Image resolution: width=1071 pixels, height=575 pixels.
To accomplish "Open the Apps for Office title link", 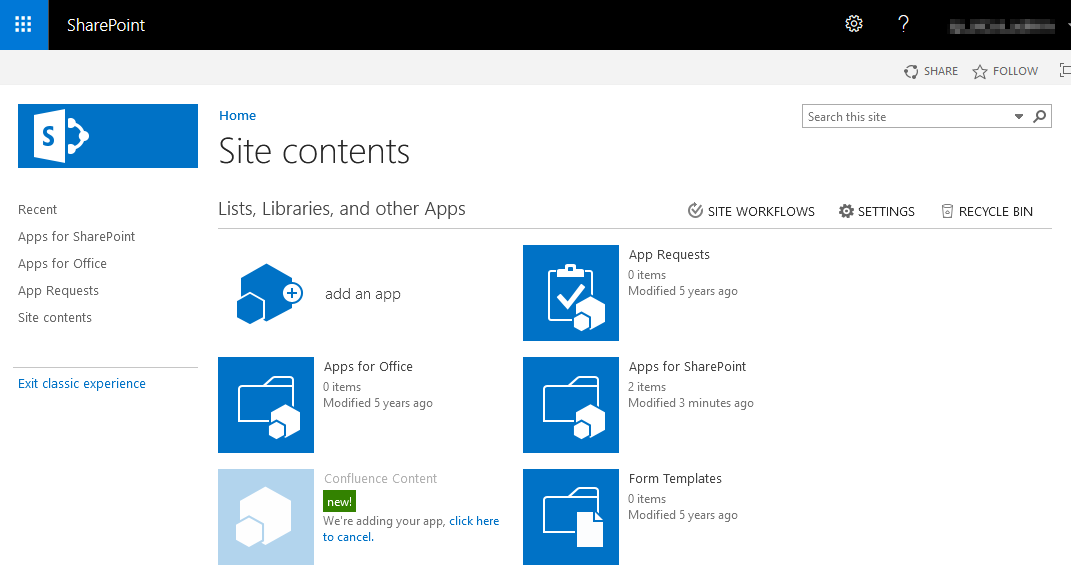I will (x=368, y=367).
